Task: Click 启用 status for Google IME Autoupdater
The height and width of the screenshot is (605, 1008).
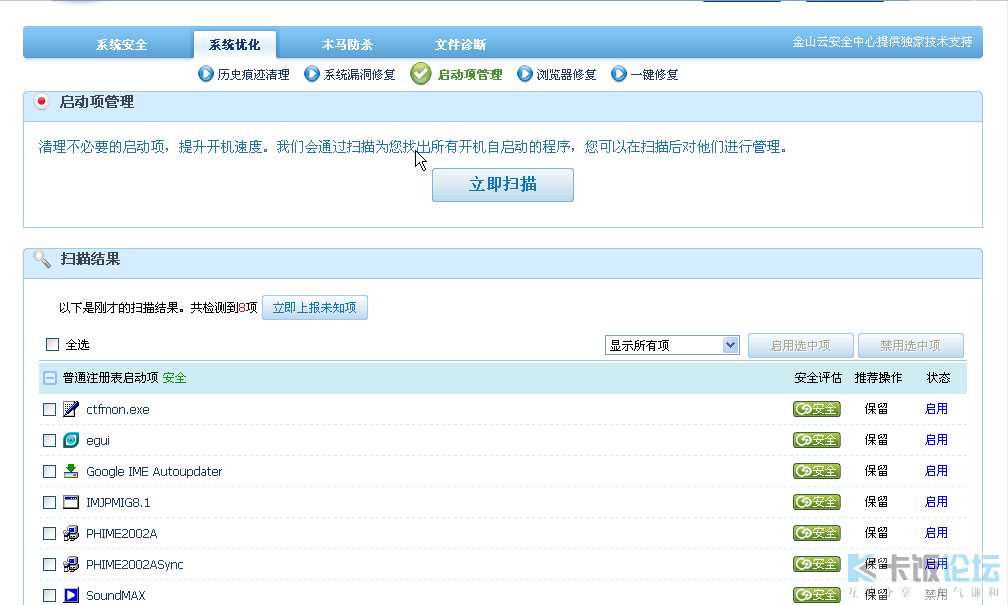Action: pos(936,471)
